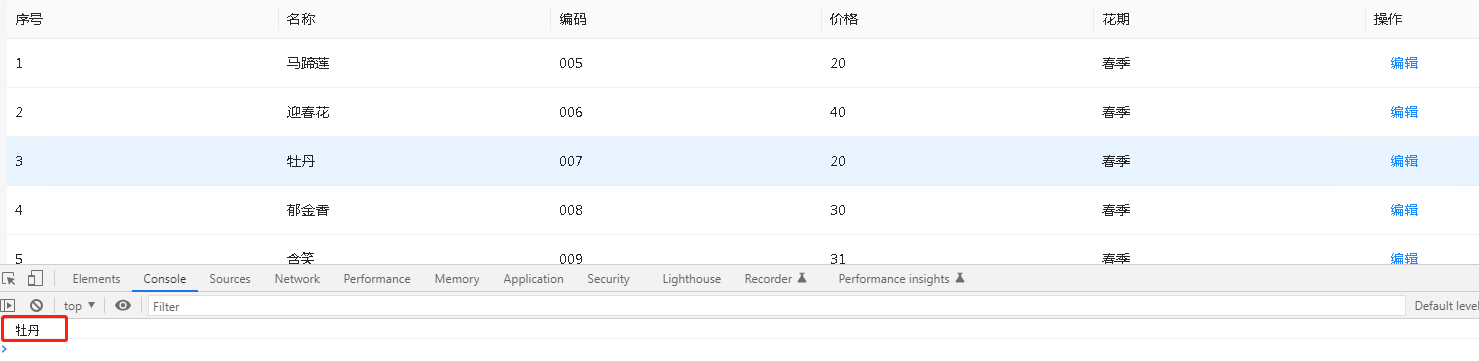Select the inspect element picker icon
1479x361 pixels.
point(9,279)
